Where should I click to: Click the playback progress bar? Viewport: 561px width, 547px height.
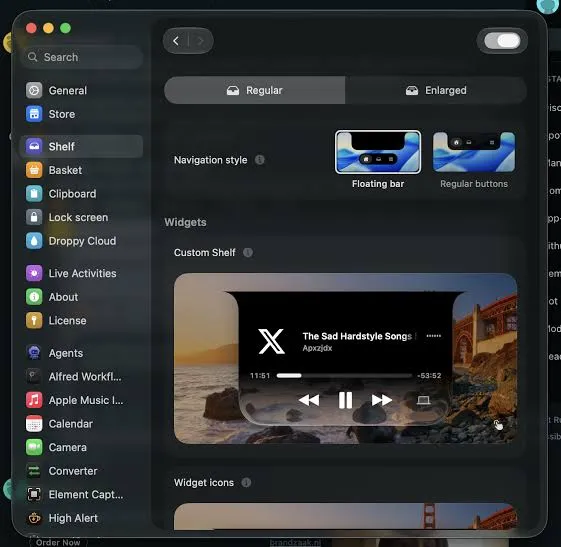344,376
